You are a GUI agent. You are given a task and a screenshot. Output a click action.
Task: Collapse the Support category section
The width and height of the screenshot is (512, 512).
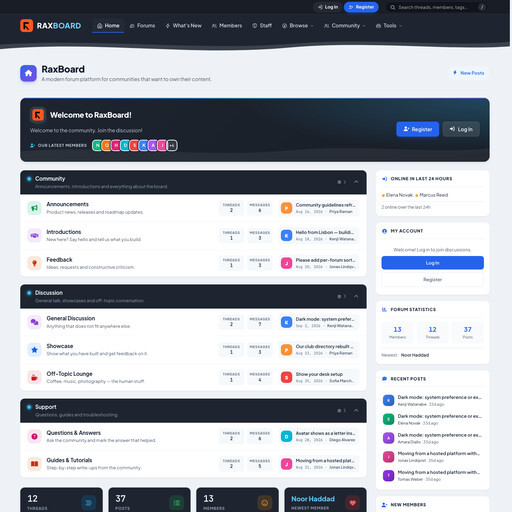tap(356, 410)
